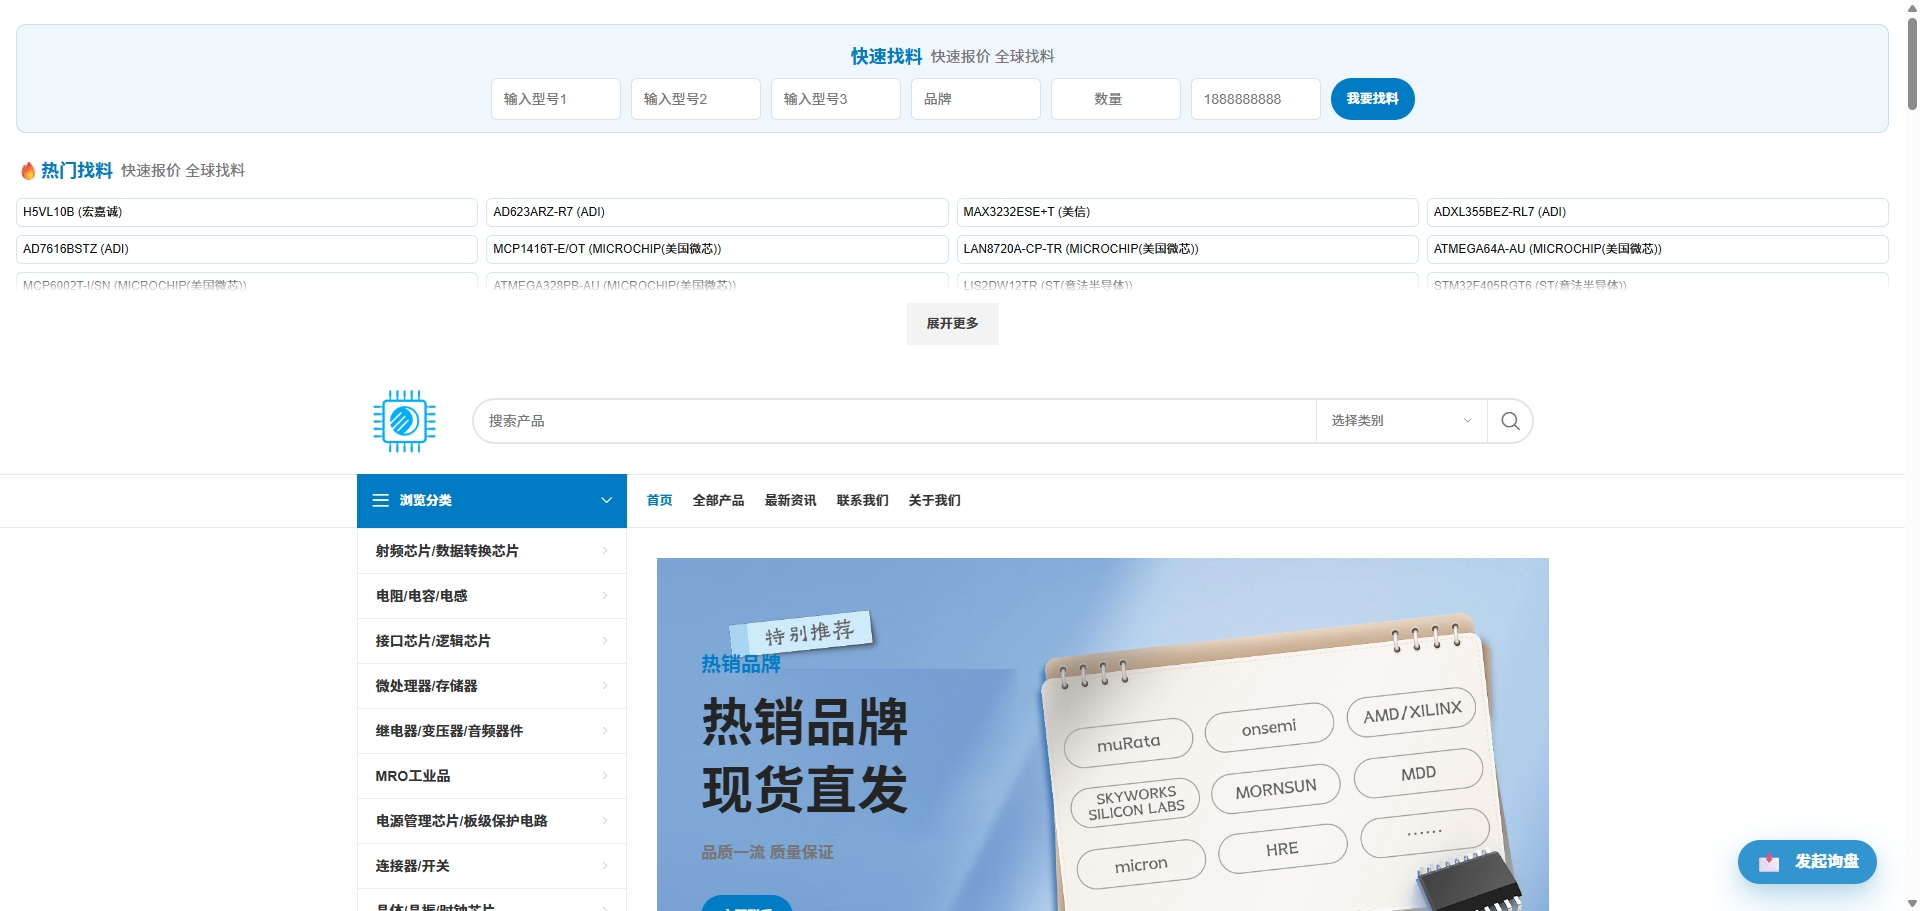1920x911 pixels.
Task: Select MRO工业品 category text
Action: 413,776
